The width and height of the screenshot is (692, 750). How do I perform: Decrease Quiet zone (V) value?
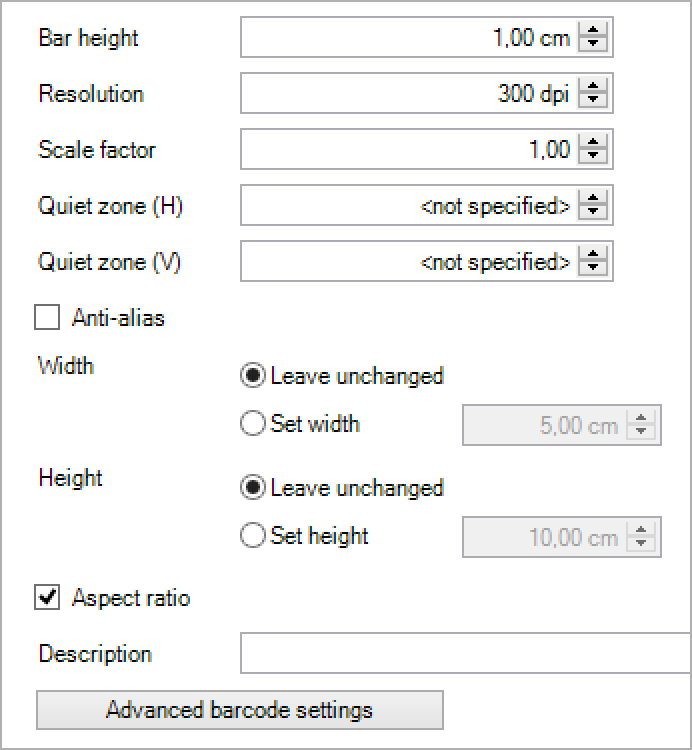click(x=593, y=268)
